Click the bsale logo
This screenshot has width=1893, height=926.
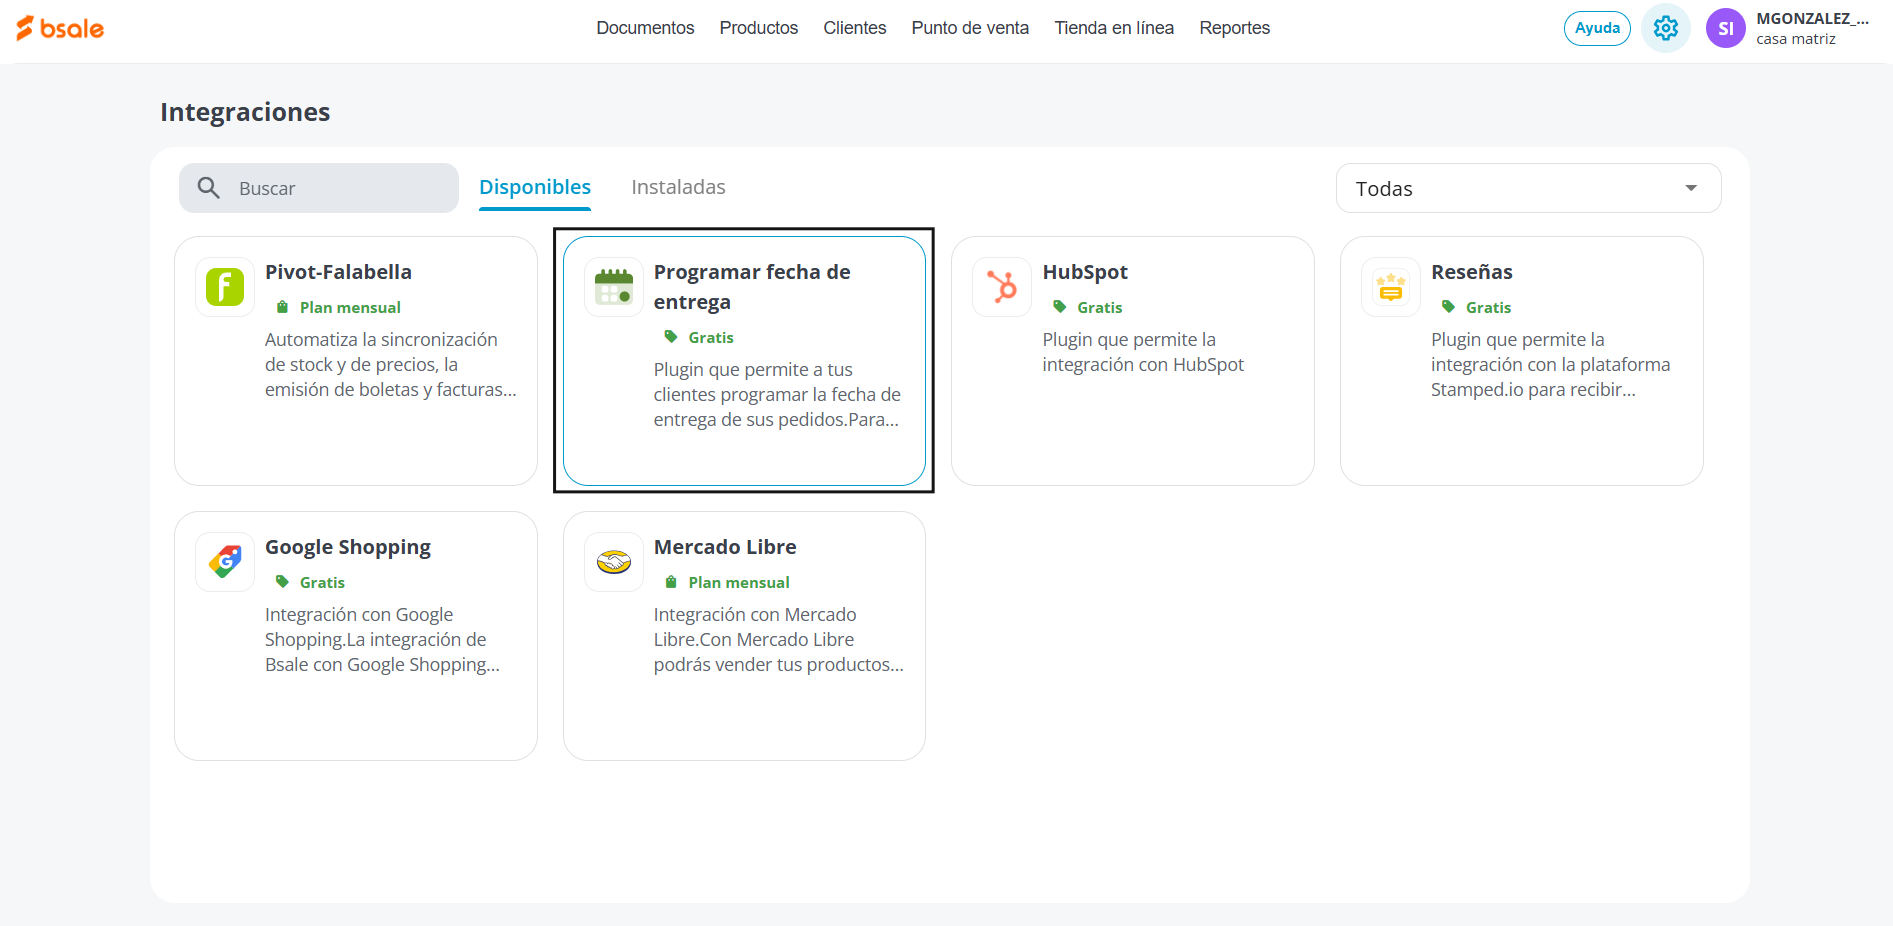click(60, 28)
